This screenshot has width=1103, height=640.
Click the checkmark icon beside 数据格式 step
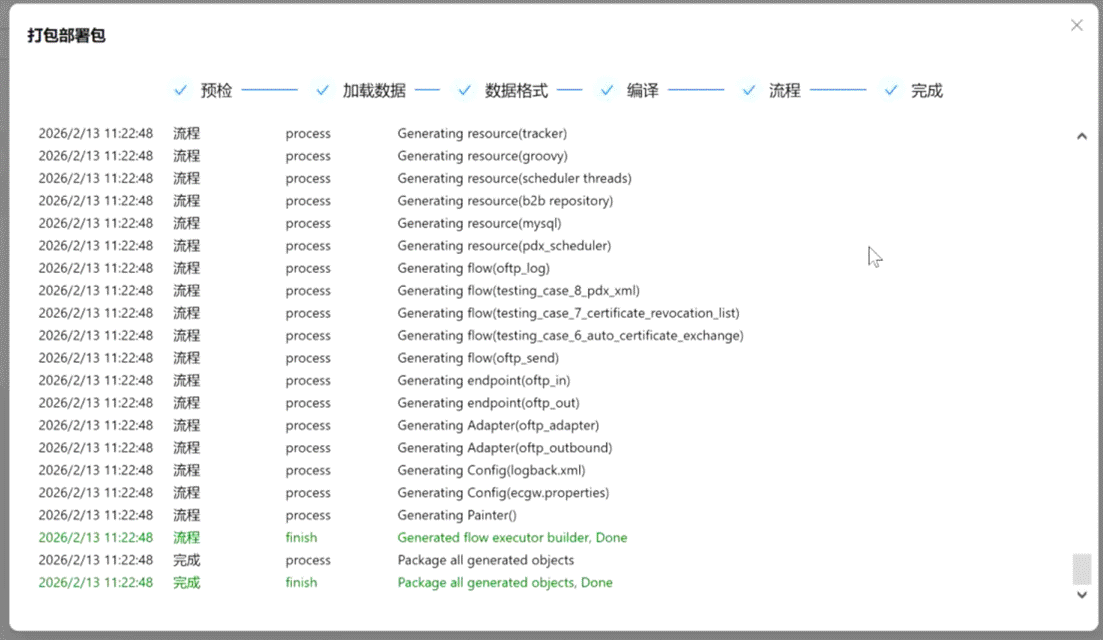[465, 90]
